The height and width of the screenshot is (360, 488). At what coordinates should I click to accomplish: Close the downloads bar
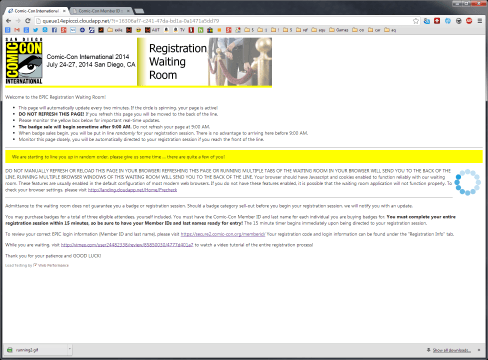coord(479,350)
